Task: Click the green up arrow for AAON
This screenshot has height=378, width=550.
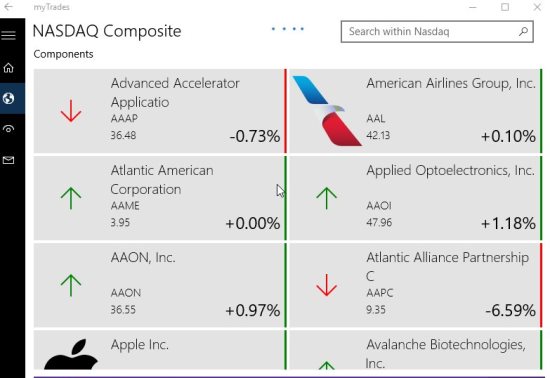Action: coord(71,285)
